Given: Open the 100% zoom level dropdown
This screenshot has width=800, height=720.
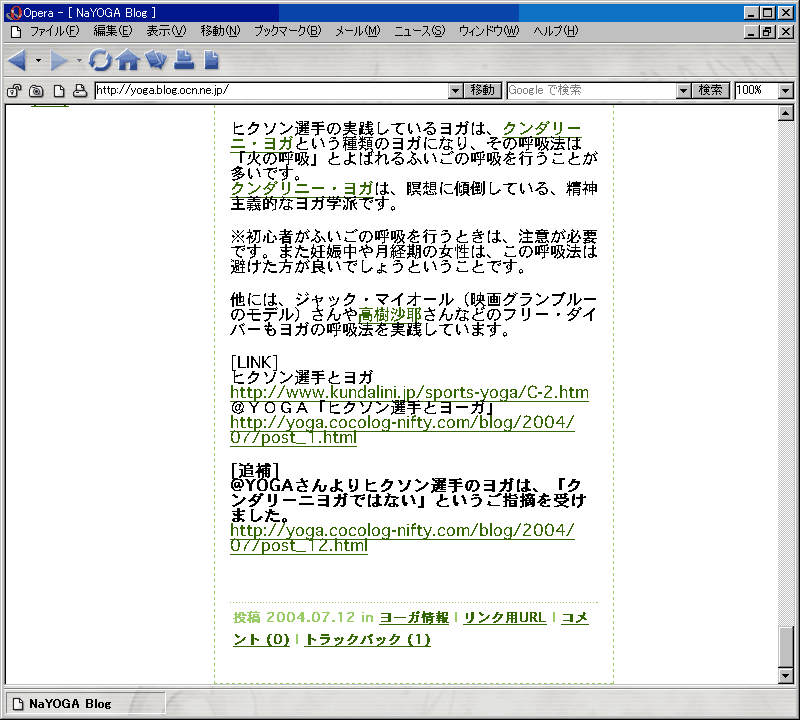Looking at the screenshot, I should 786,91.
